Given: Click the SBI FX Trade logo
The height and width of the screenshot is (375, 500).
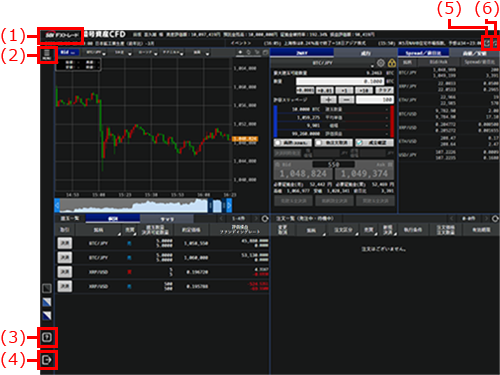Looking at the screenshot, I should point(61,35).
